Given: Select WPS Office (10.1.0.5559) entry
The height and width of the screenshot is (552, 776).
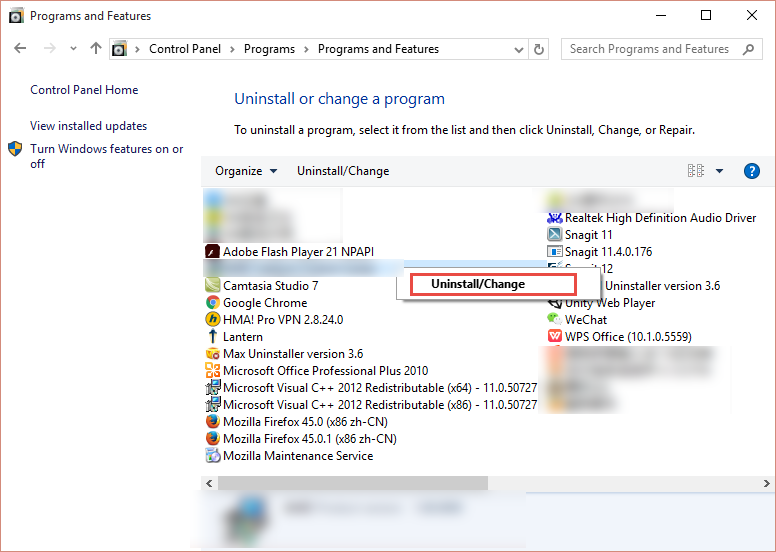Looking at the screenshot, I should (628, 337).
